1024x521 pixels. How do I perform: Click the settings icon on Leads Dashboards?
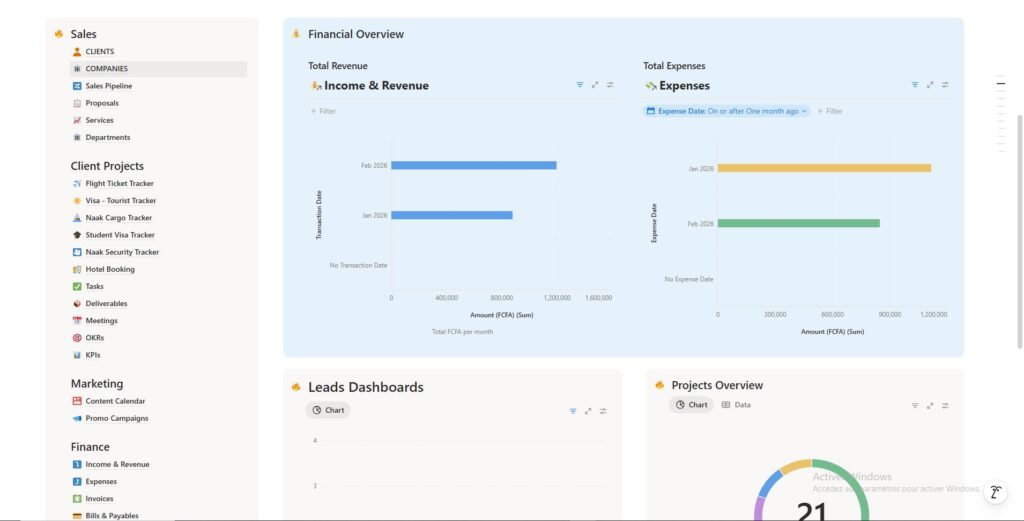click(603, 411)
